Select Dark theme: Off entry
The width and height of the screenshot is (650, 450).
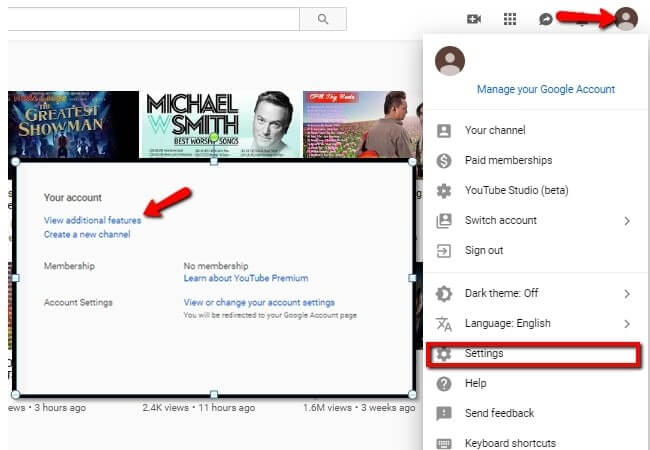tap(501, 293)
